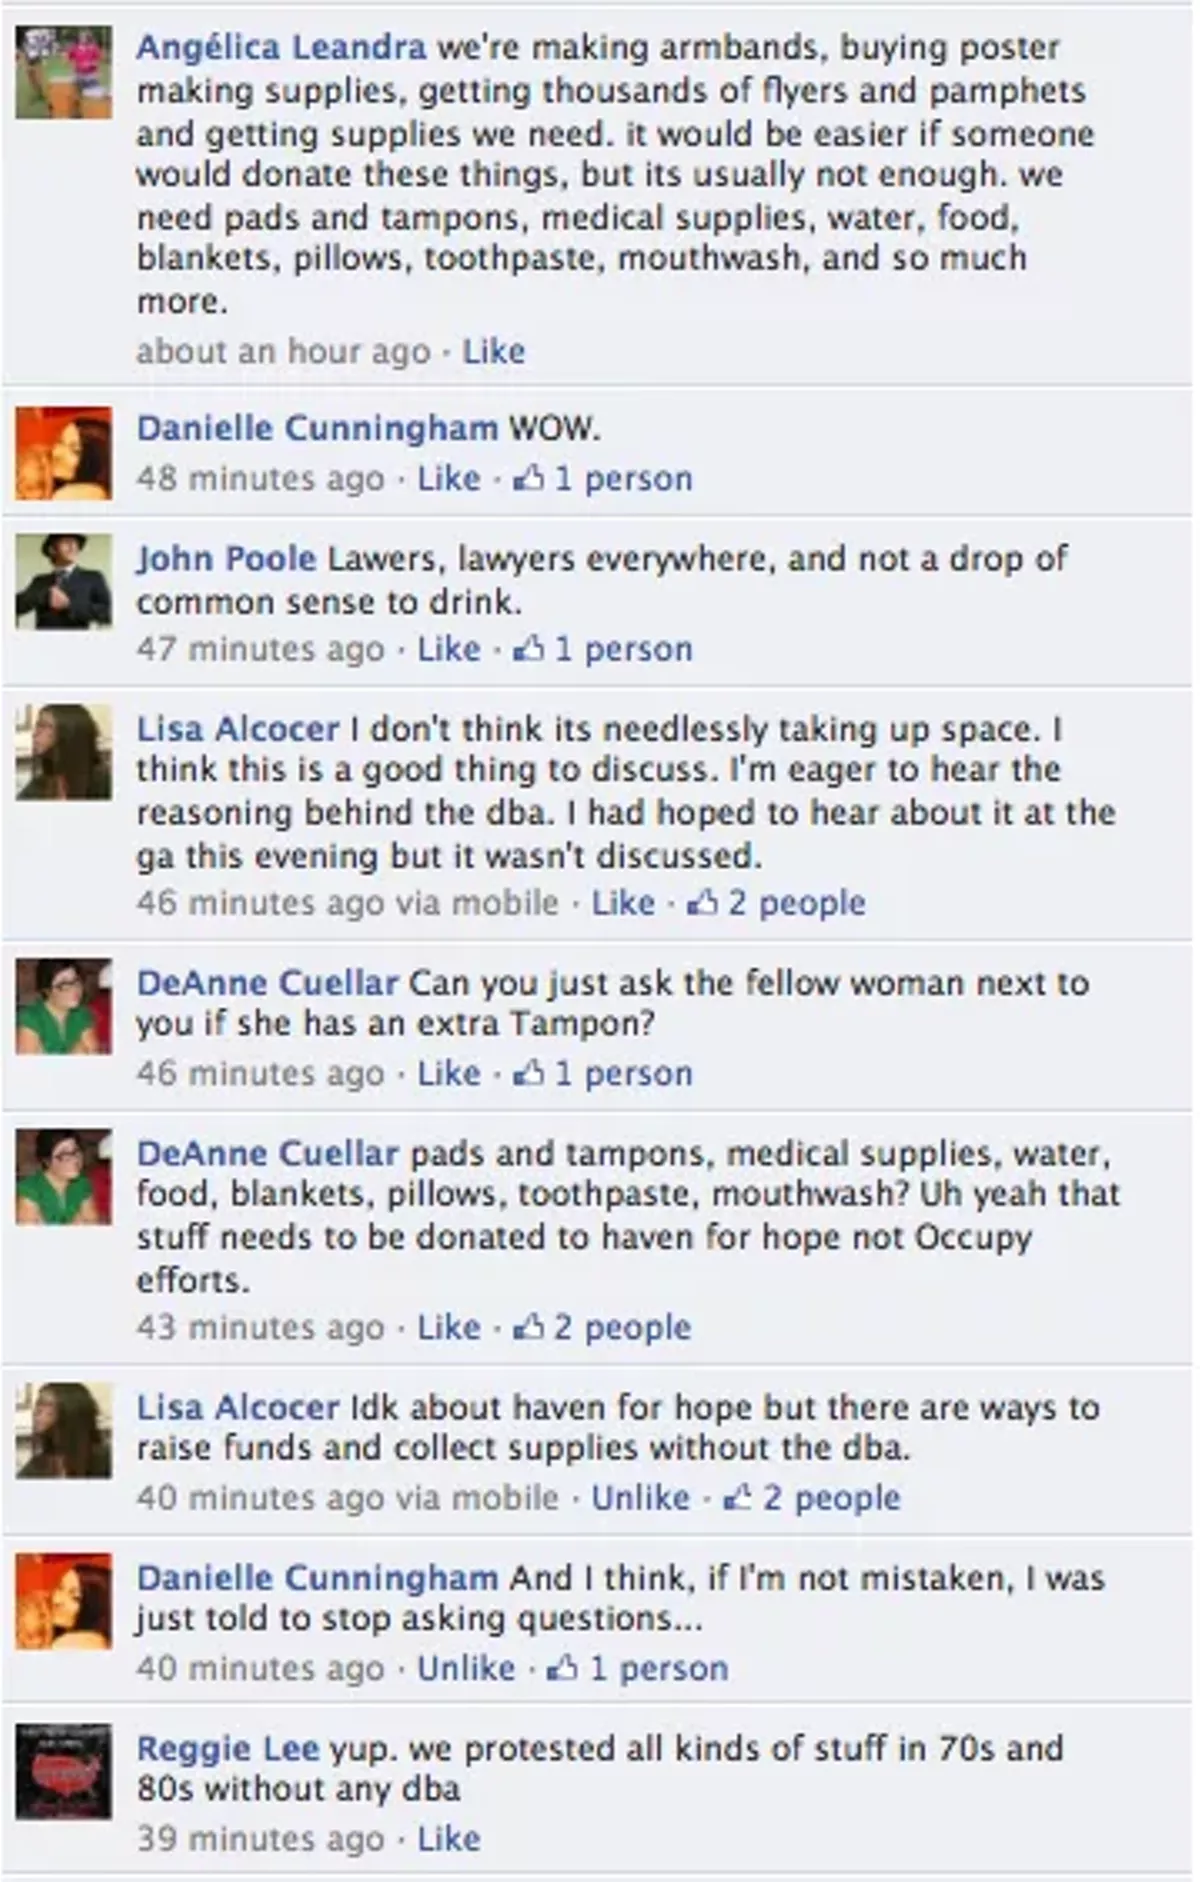The height and width of the screenshot is (1882, 1200).
Task: Like Angélica Leandra's armbands comment
Action: click(494, 351)
